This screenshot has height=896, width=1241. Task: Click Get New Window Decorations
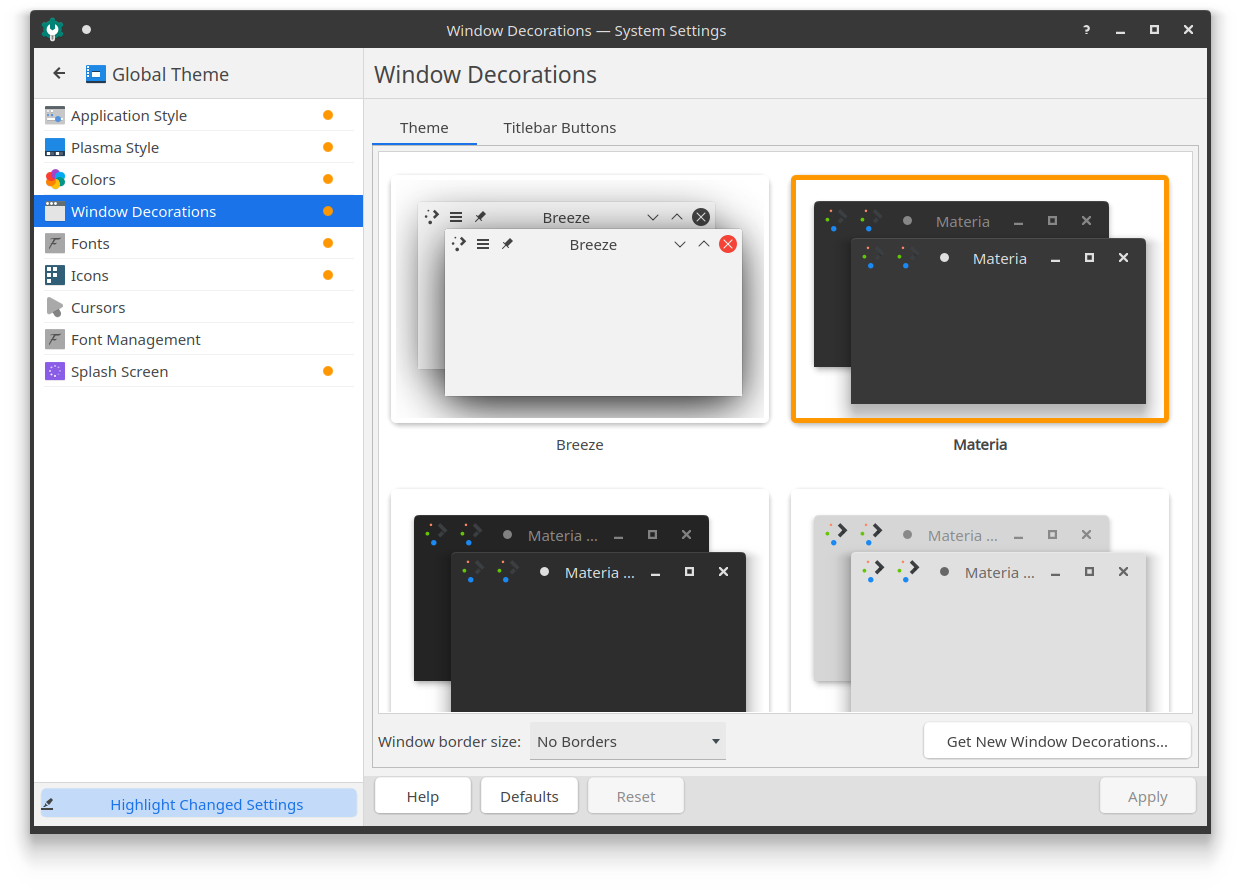(x=1057, y=740)
